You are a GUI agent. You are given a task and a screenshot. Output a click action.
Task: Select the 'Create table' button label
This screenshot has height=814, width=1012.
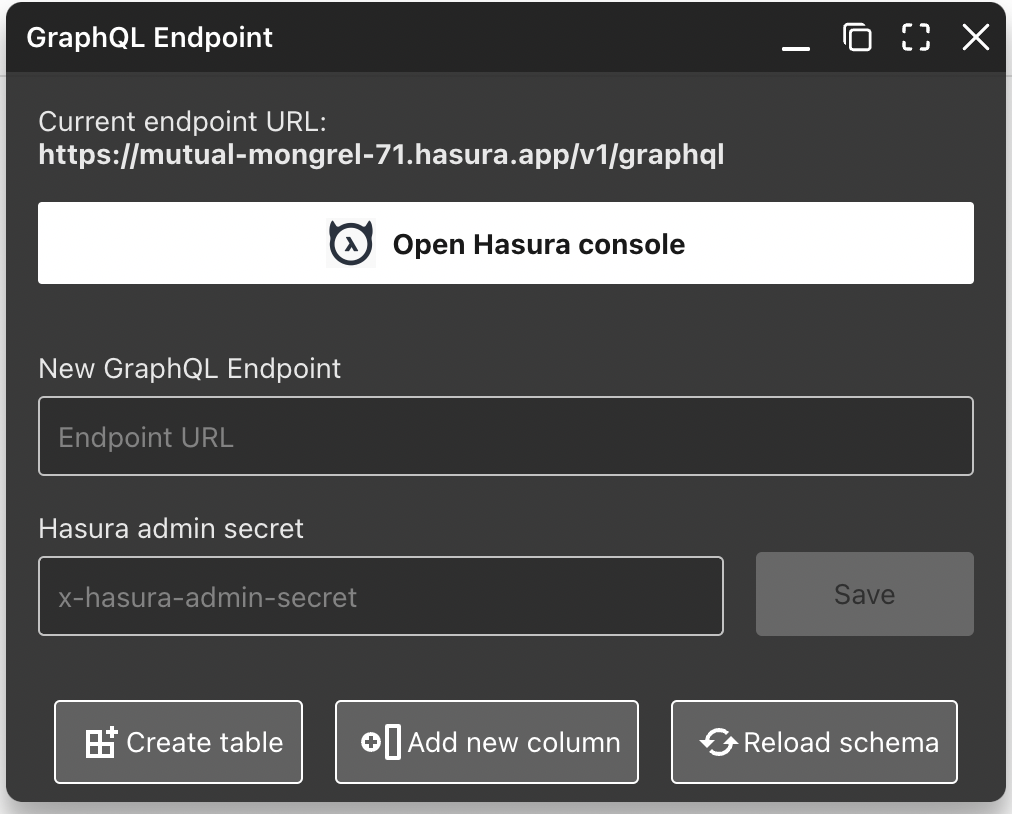point(205,742)
